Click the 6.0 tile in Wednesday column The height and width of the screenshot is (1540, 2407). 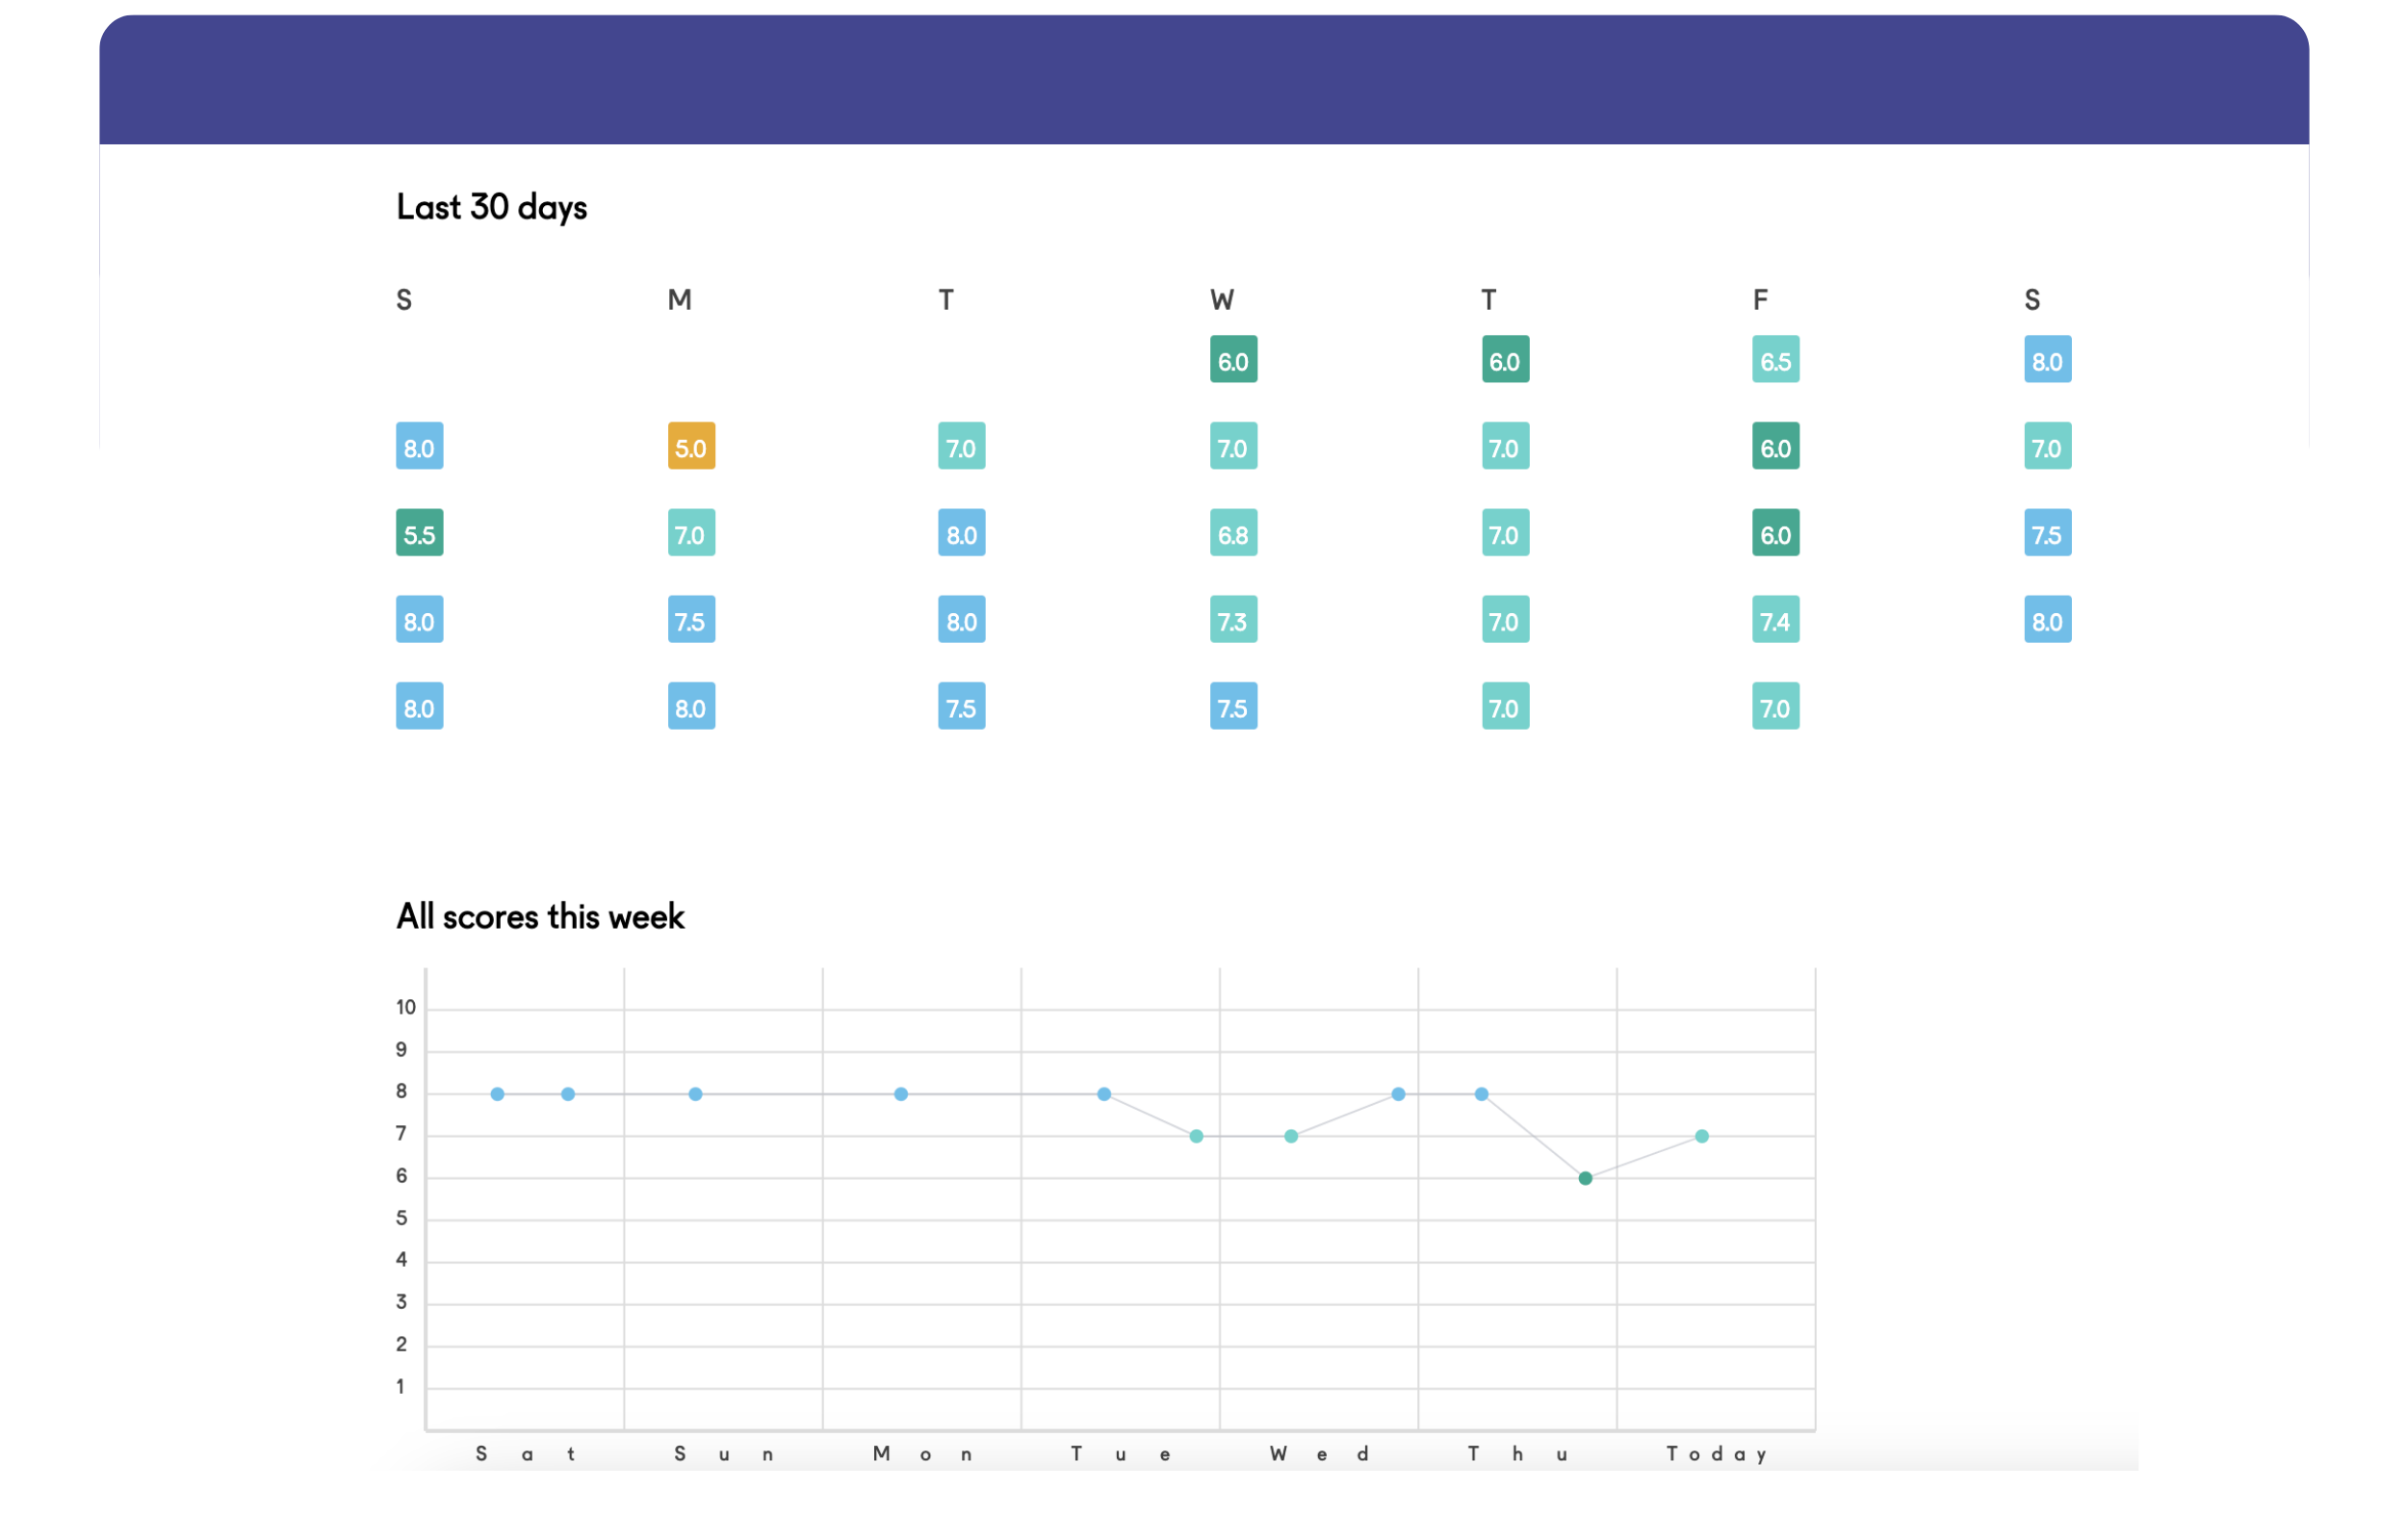(1233, 359)
